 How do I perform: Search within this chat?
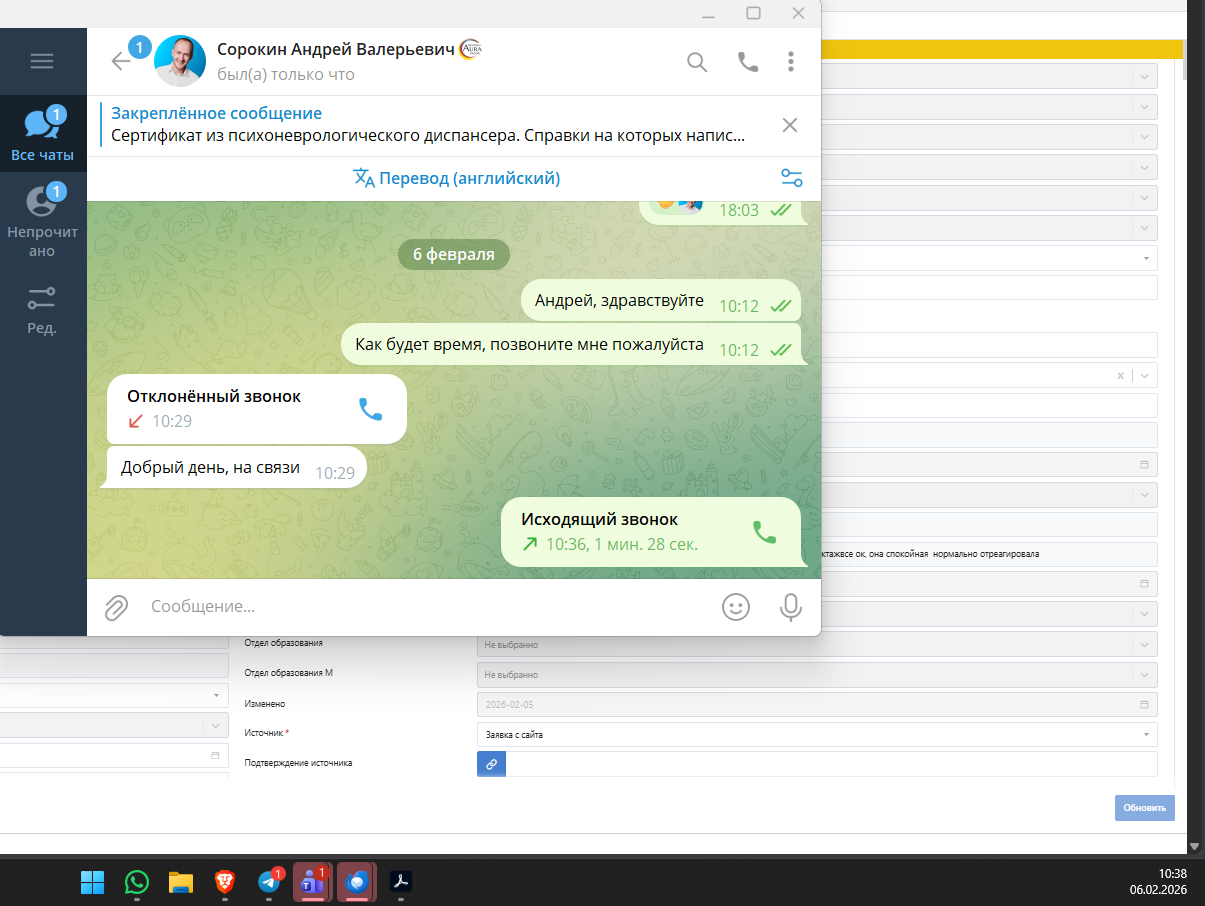coord(697,62)
